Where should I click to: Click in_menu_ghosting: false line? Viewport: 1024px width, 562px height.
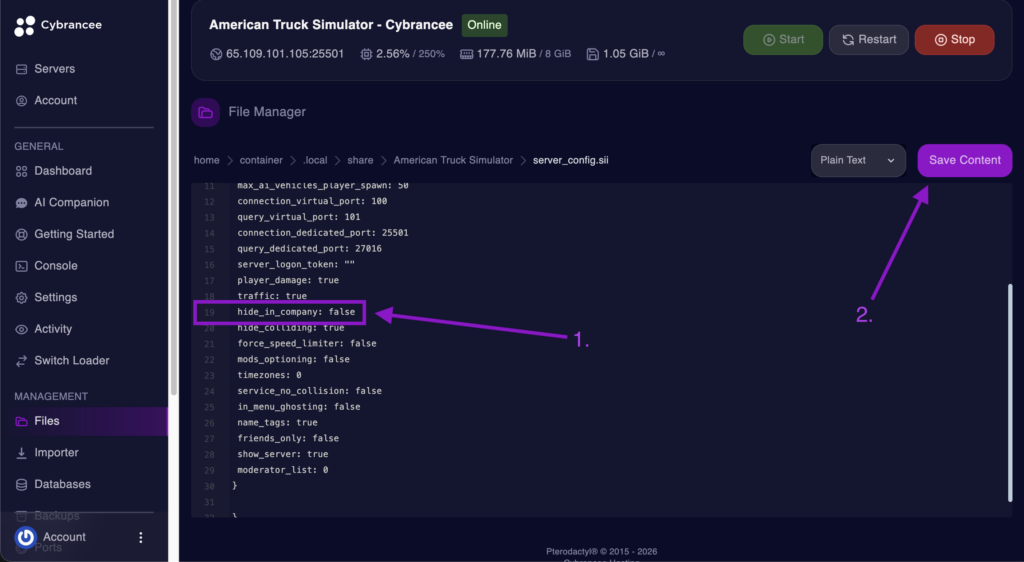pyautogui.click(x=299, y=407)
